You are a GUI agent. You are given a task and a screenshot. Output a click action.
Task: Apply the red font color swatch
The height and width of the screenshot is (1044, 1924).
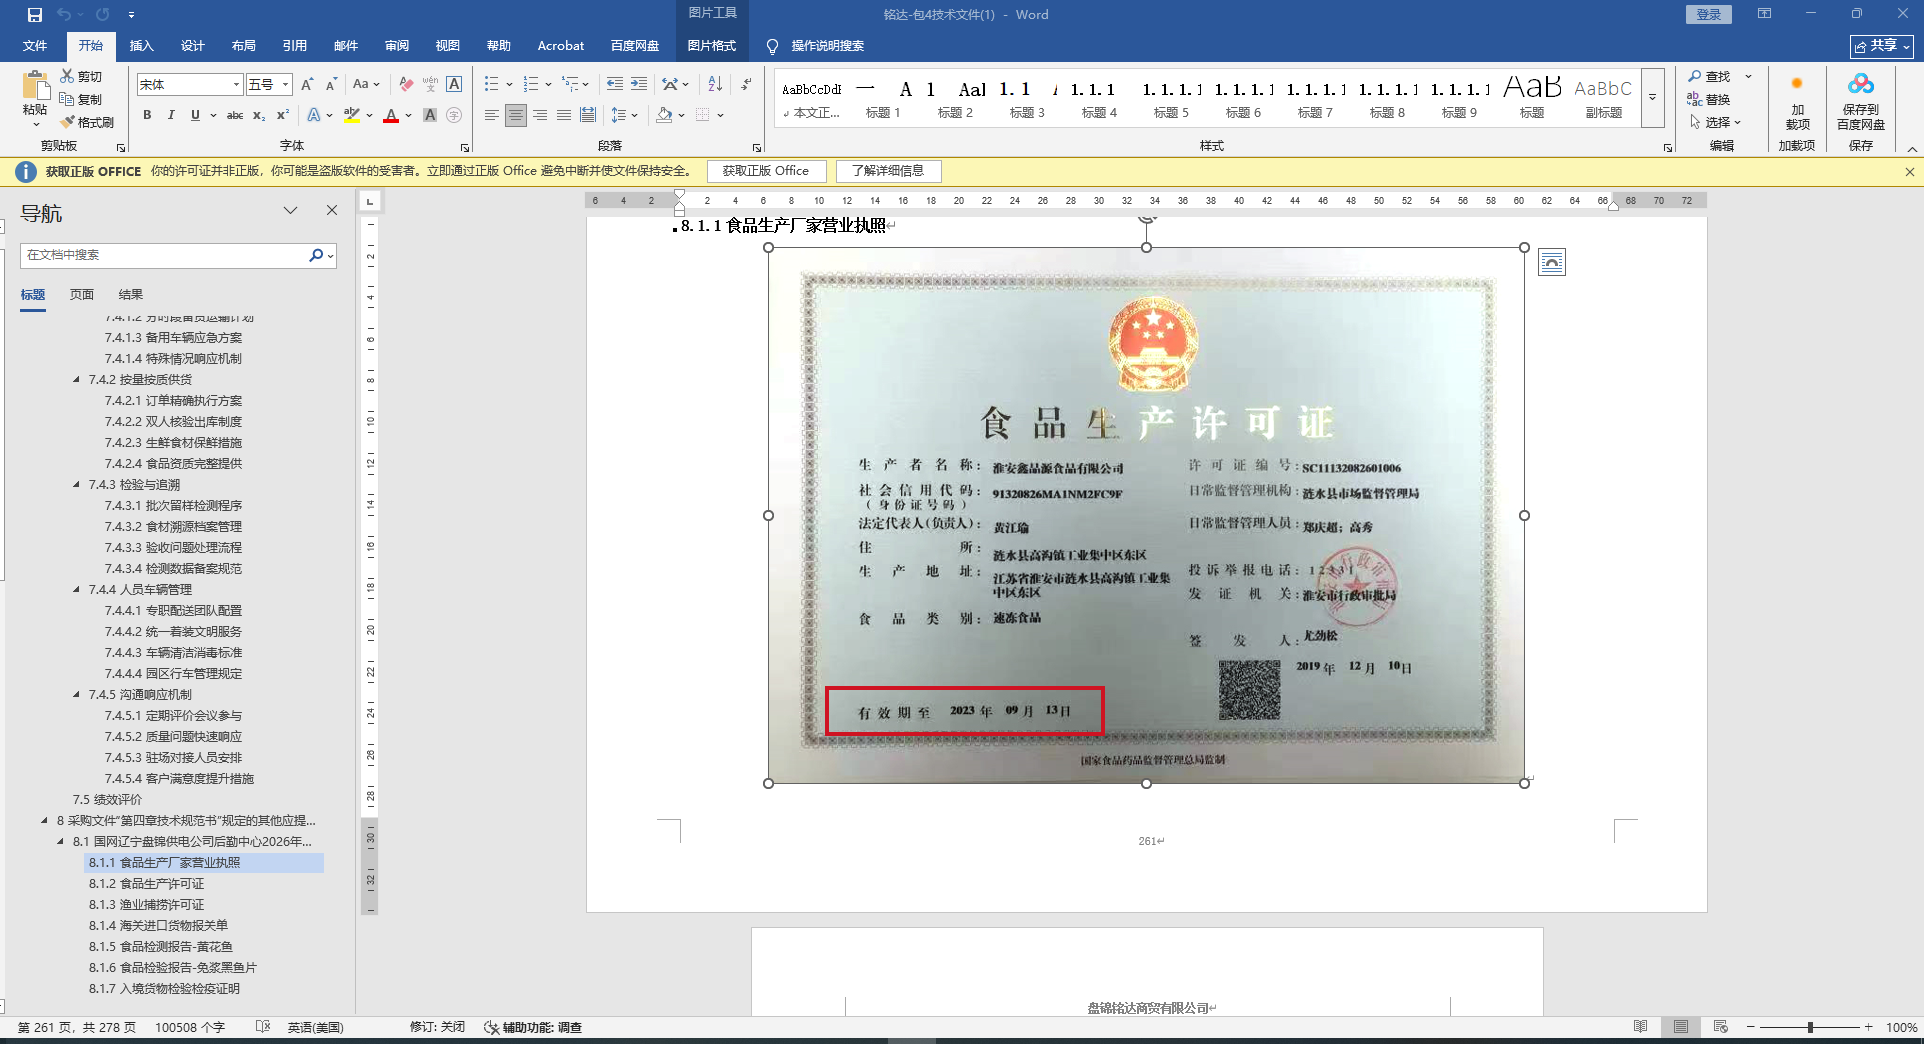[391, 115]
